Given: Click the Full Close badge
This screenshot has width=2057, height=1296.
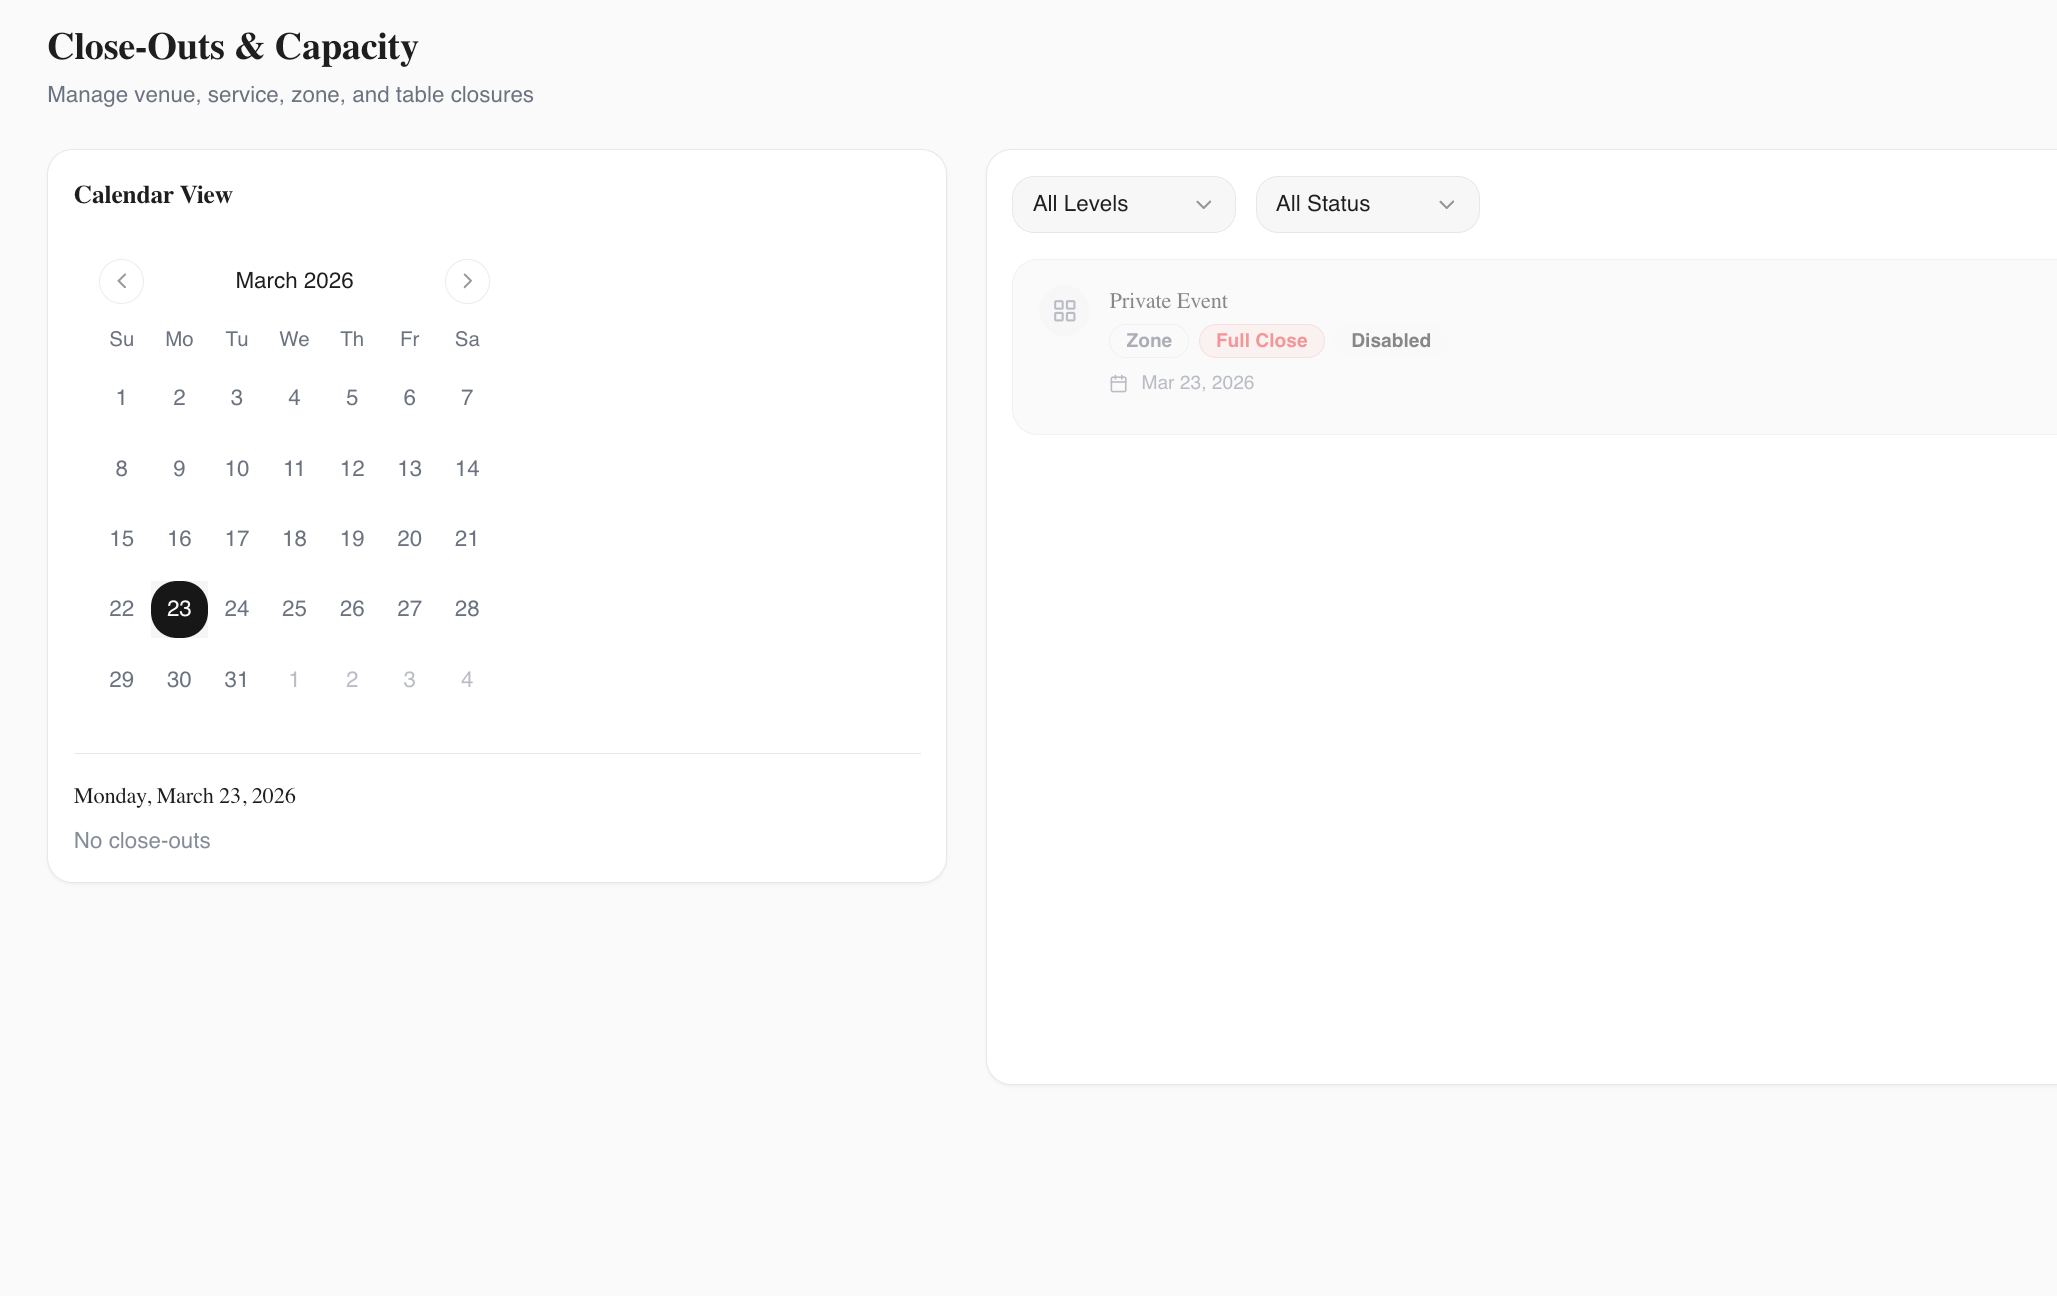Looking at the screenshot, I should coord(1261,341).
